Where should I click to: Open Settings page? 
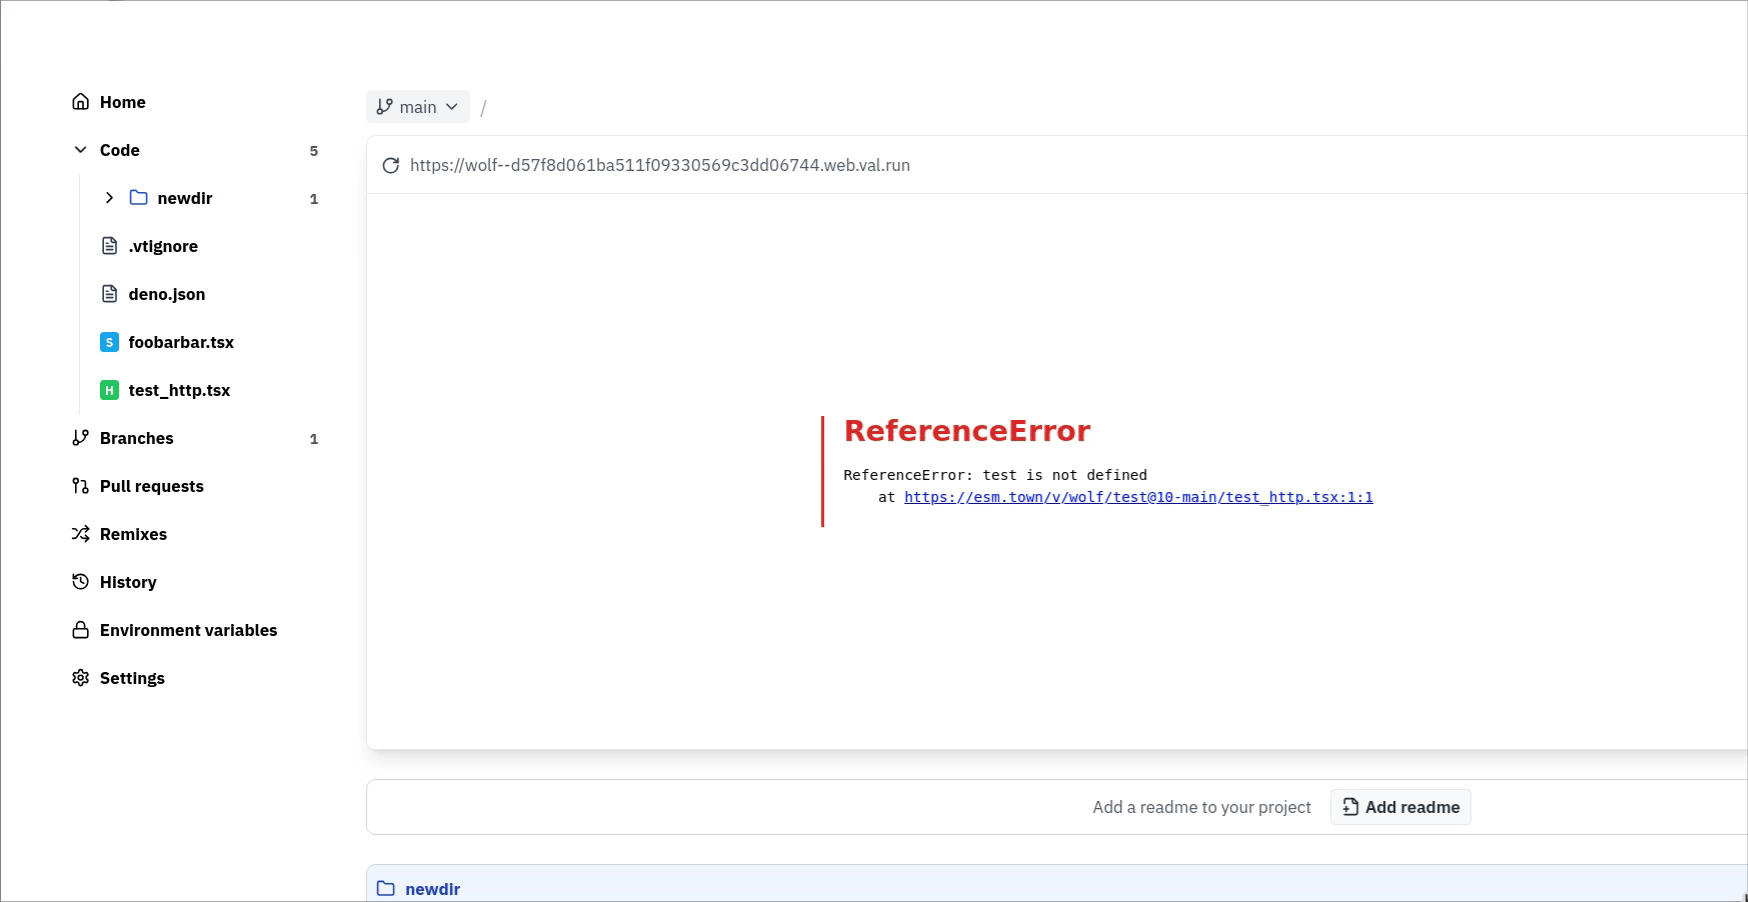click(132, 678)
